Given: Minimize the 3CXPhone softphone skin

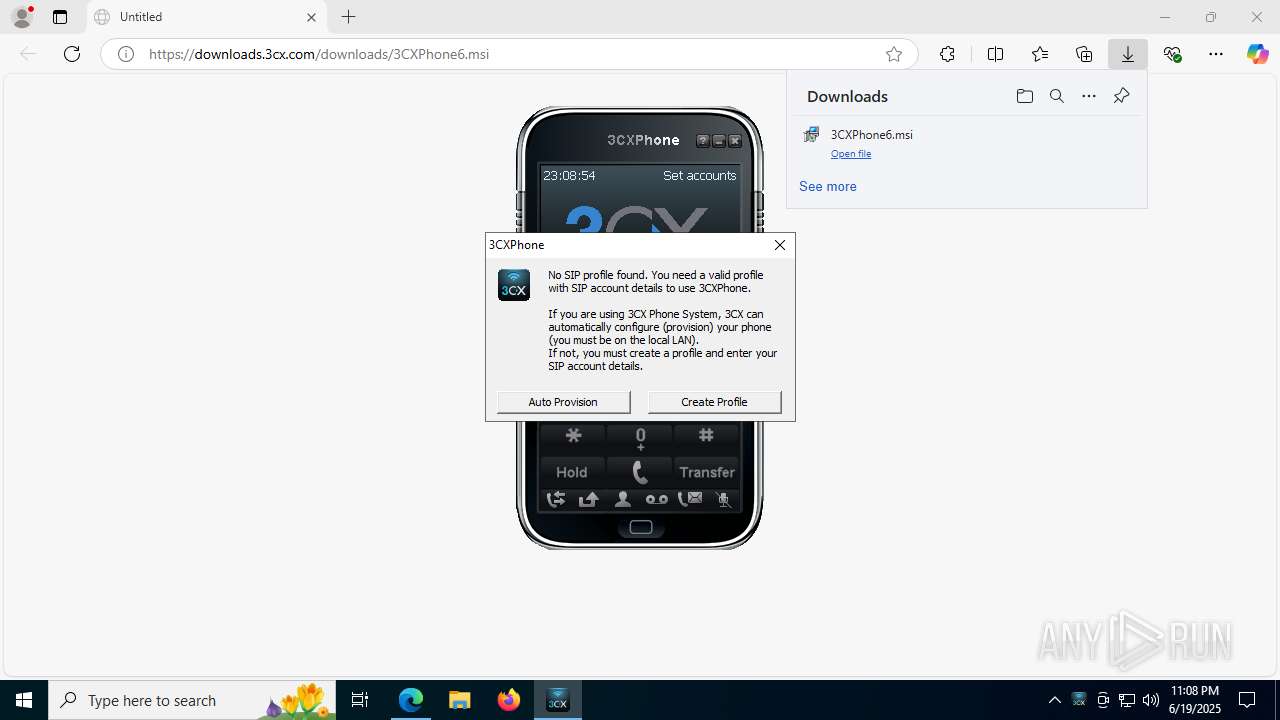Looking at the screenshot, I should tap(719, 141).
